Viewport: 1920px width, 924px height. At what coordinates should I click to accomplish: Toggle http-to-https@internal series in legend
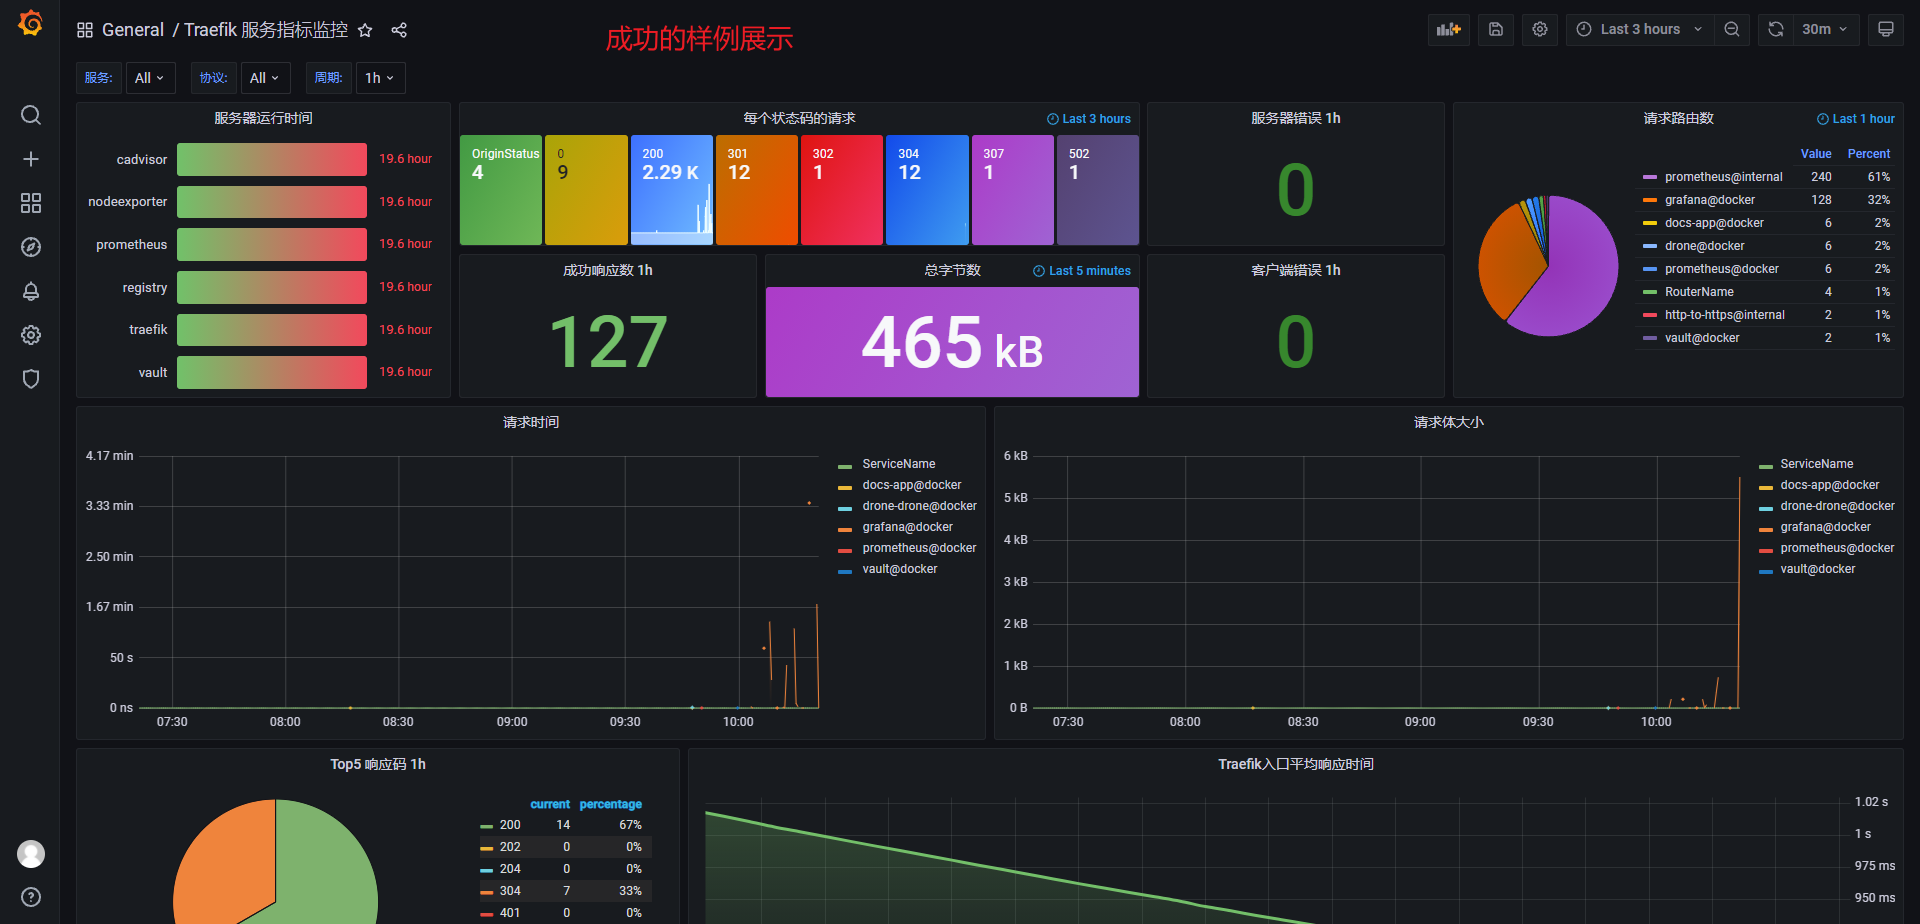point(1724,315)
